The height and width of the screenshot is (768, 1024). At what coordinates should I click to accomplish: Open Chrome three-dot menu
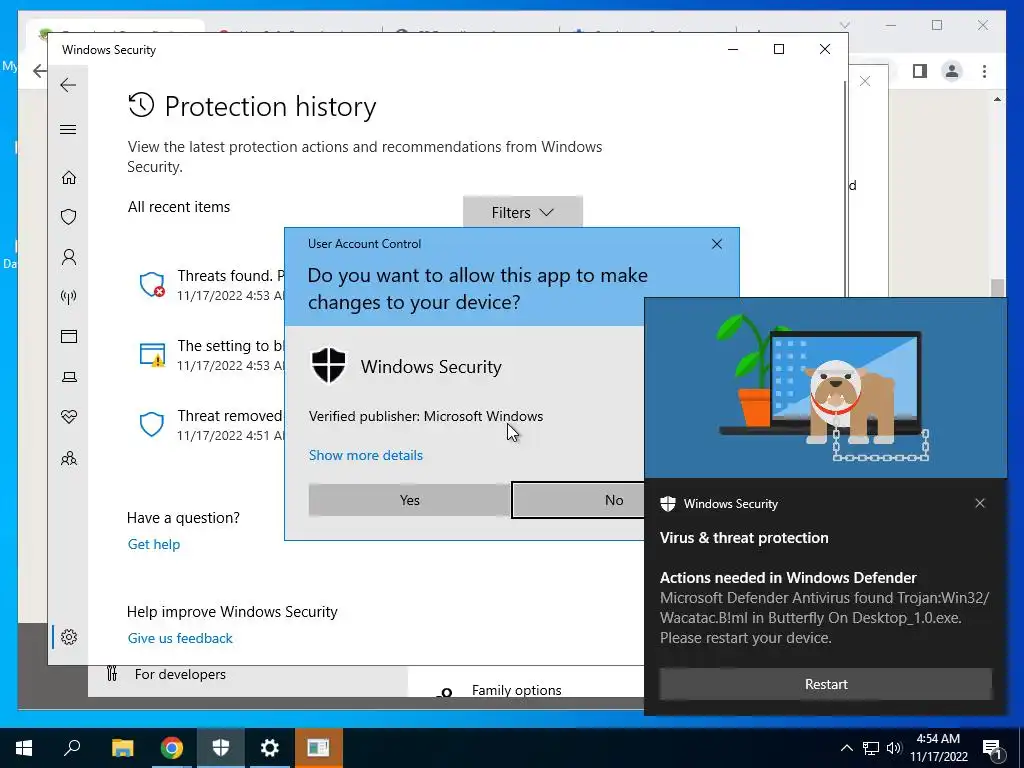coord(984,71)
